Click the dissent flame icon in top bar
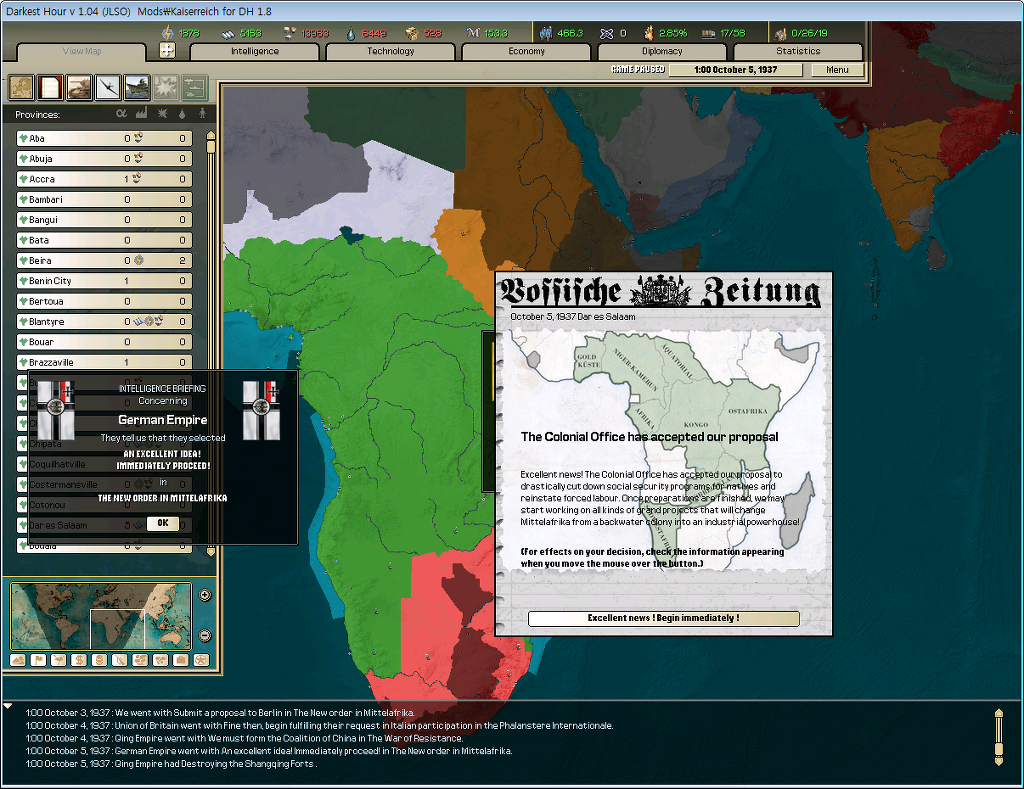The width and height of the screenshot is (1024, 789). point(648,33)
